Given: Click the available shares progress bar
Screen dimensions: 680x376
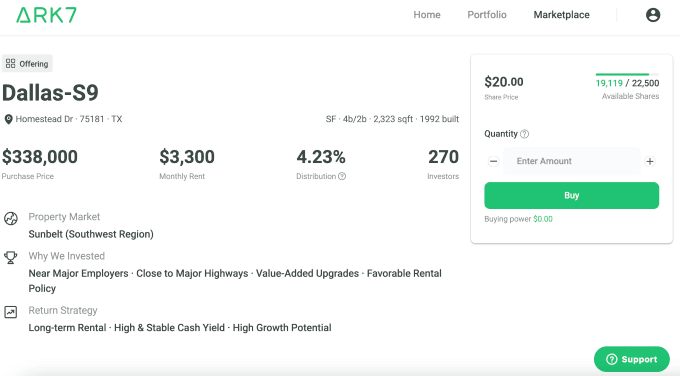Looking at the screenshot, I should tap(627, 75).
